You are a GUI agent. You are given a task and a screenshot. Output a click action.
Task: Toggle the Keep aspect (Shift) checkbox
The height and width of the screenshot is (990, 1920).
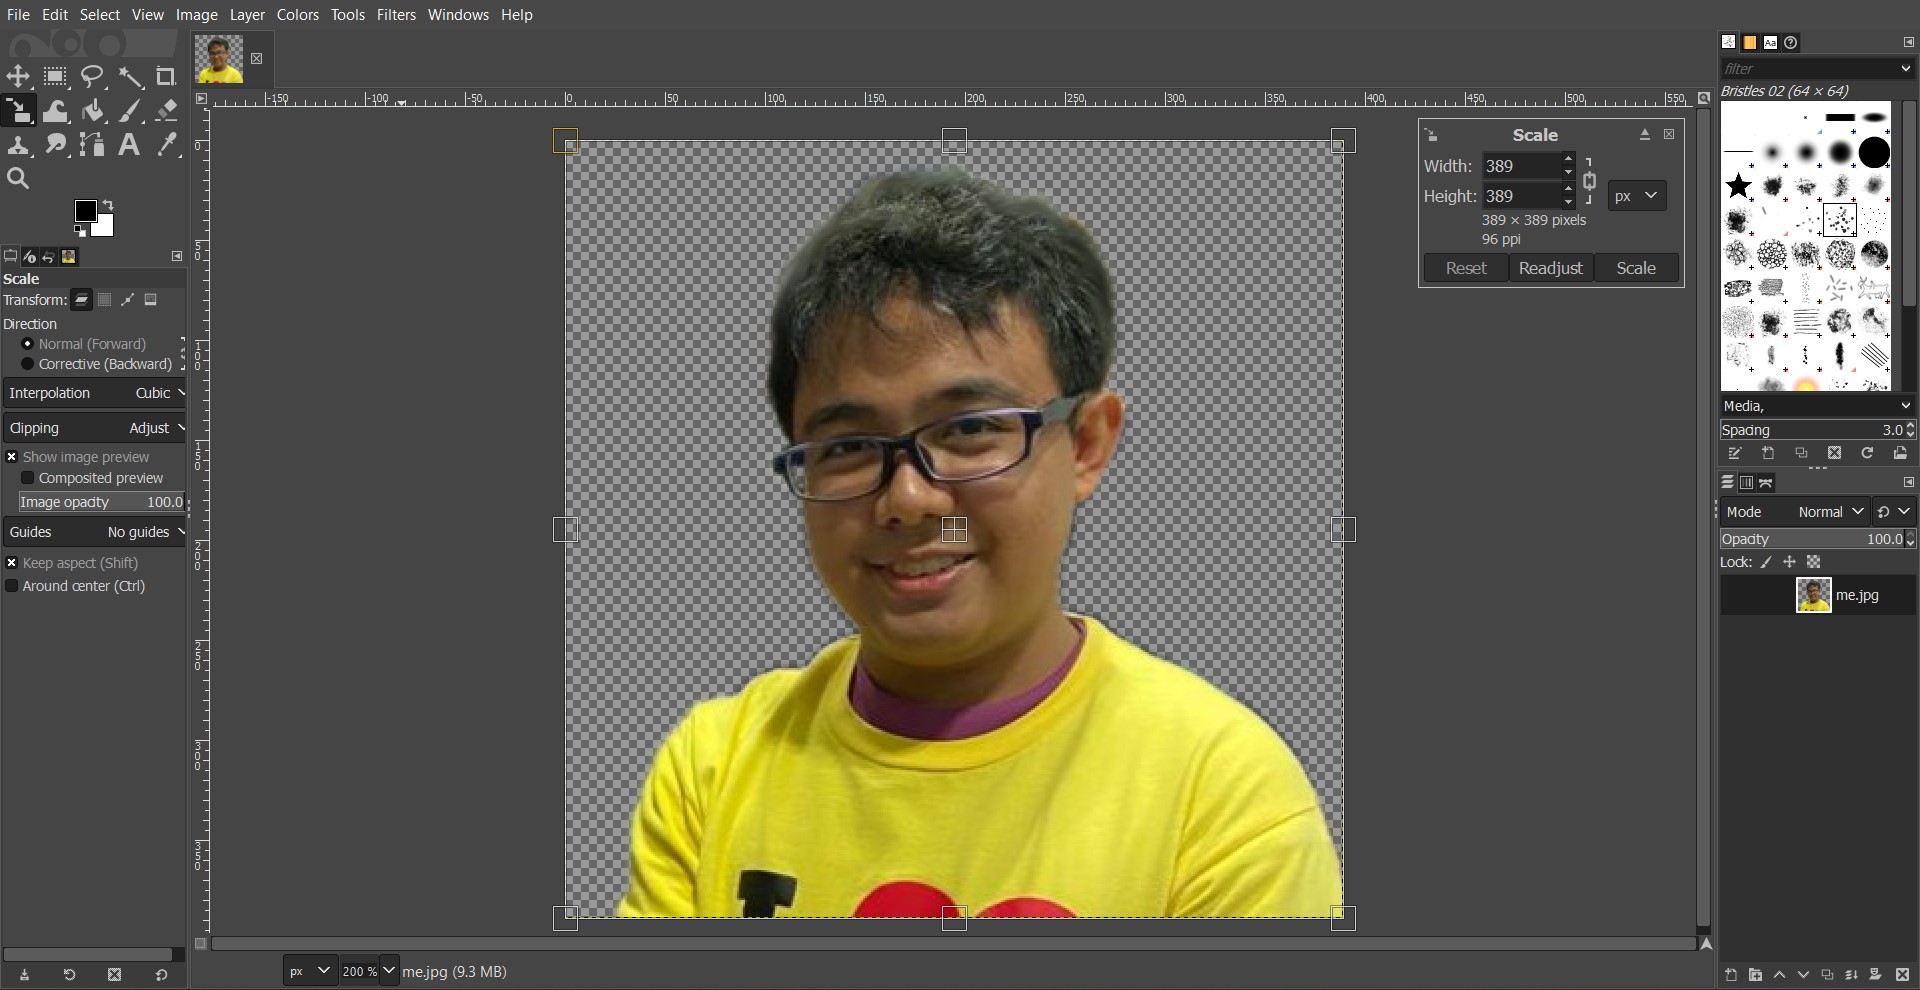click(x=12, y=564)
